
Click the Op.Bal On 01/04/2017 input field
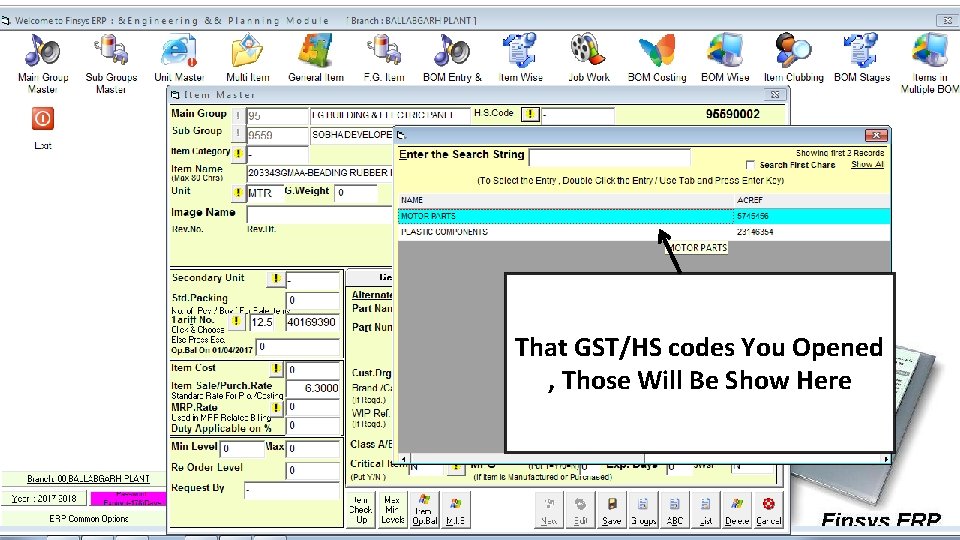tap(298, 348)
